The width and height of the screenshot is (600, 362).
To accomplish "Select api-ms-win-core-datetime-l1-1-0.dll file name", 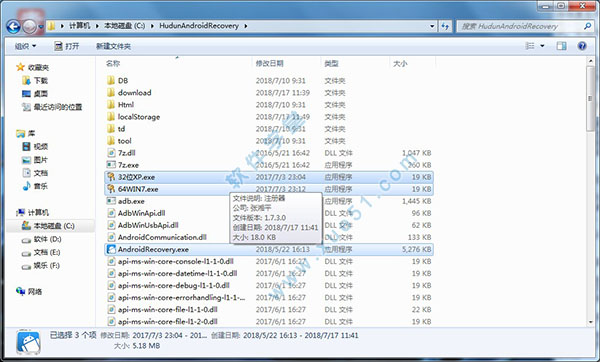I will pos(178,273).
